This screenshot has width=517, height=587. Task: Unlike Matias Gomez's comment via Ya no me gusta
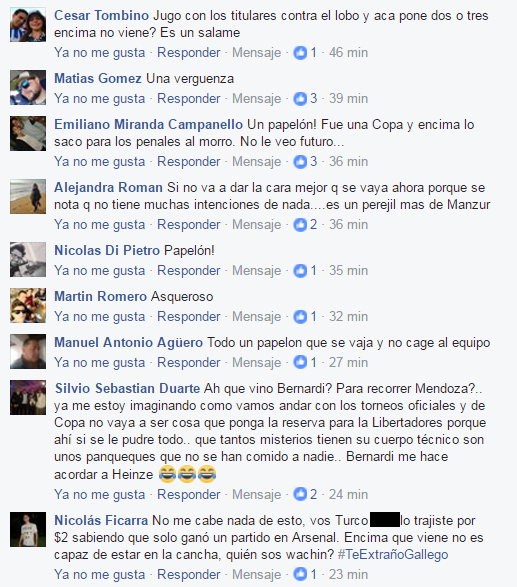100,99
